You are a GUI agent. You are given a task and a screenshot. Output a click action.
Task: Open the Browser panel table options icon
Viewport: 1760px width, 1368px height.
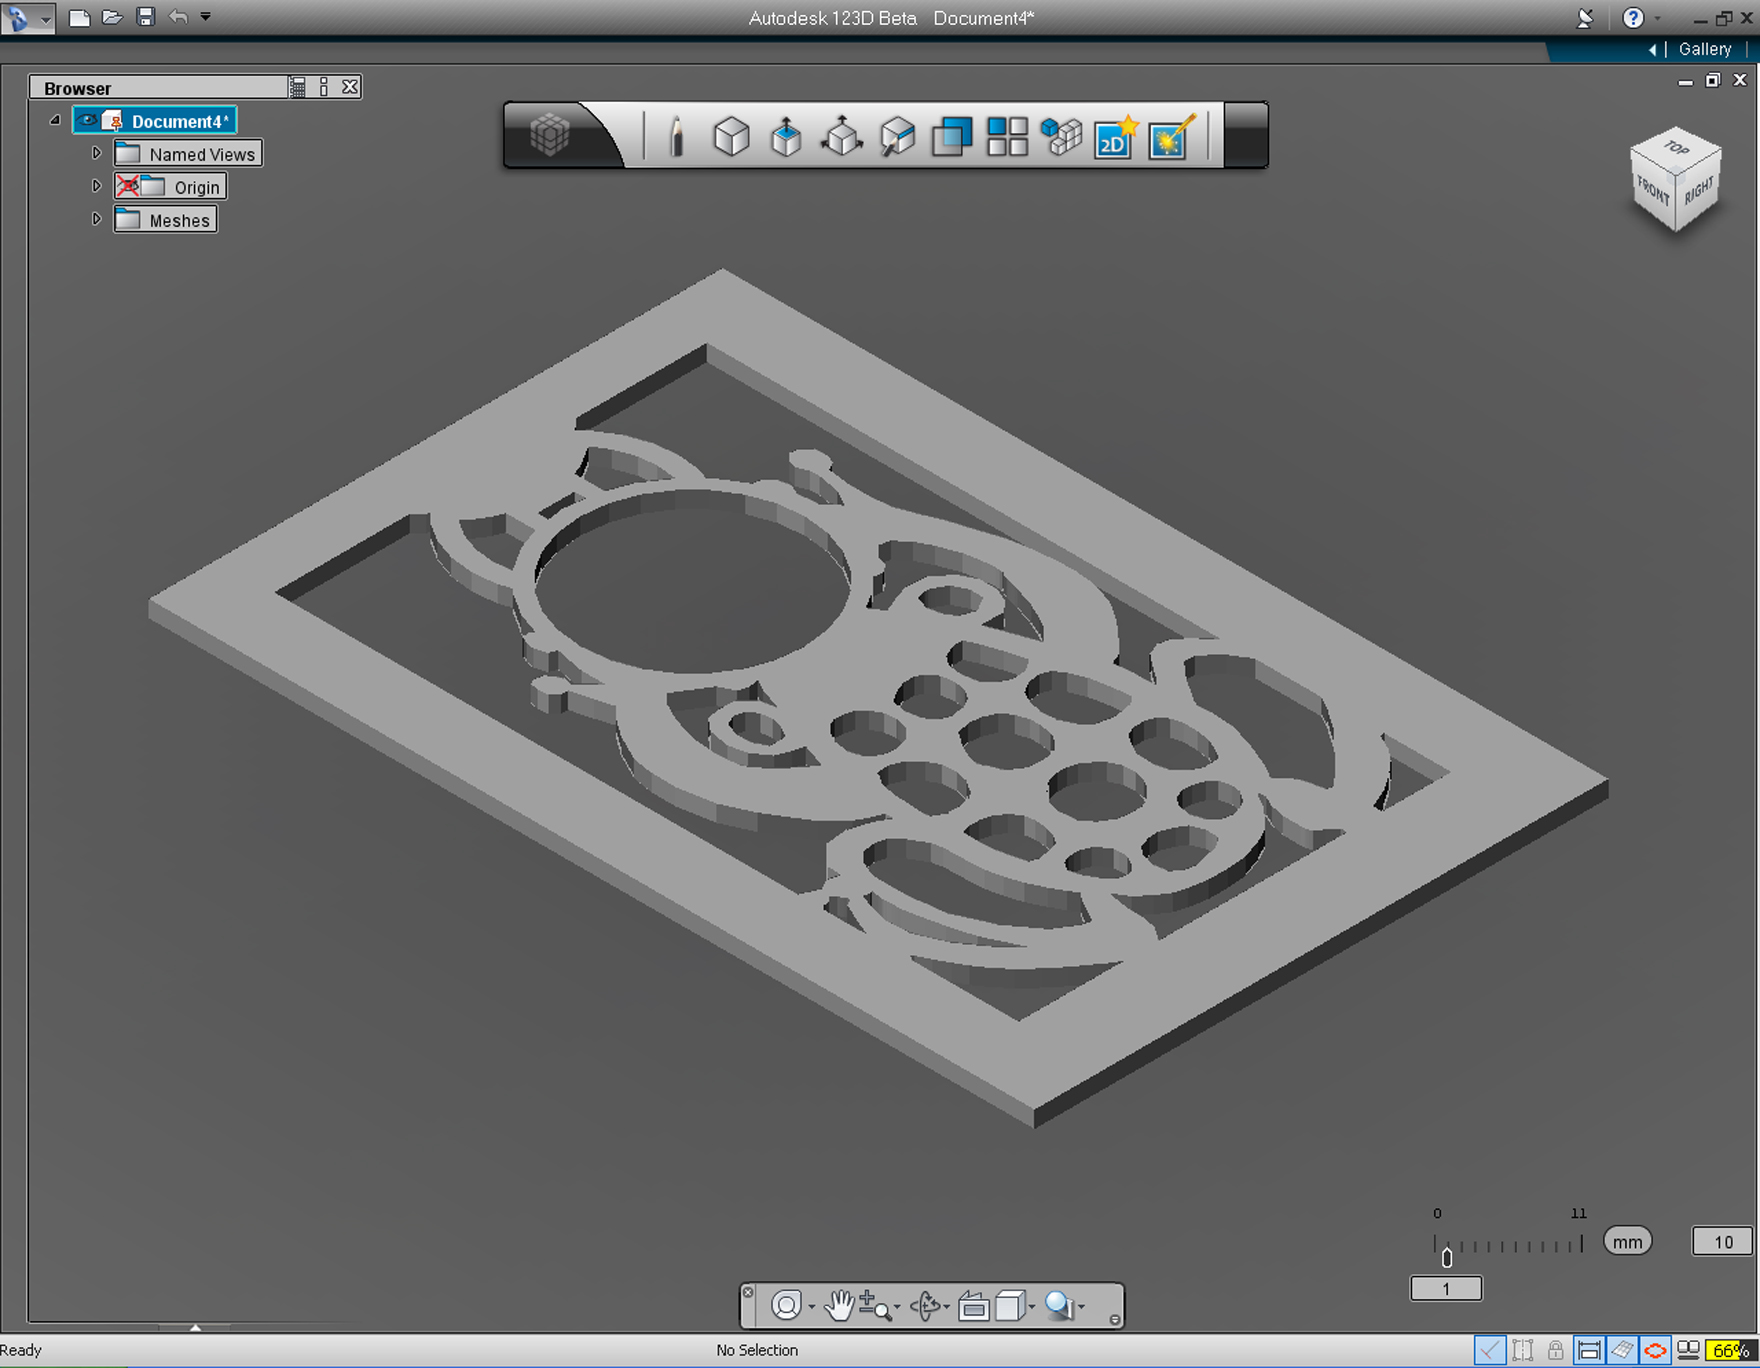click(298, 87)
